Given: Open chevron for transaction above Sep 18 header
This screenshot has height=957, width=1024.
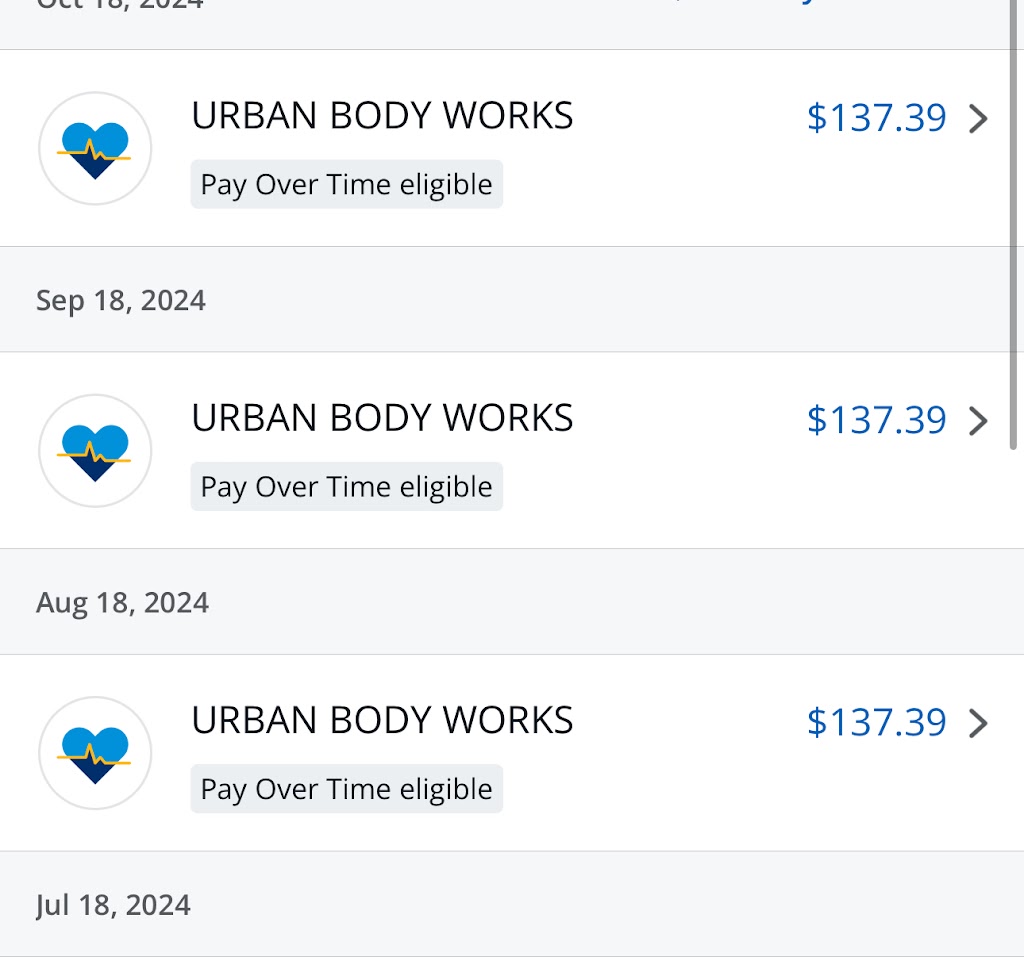Looking at the screenshot, I should 979,119.
